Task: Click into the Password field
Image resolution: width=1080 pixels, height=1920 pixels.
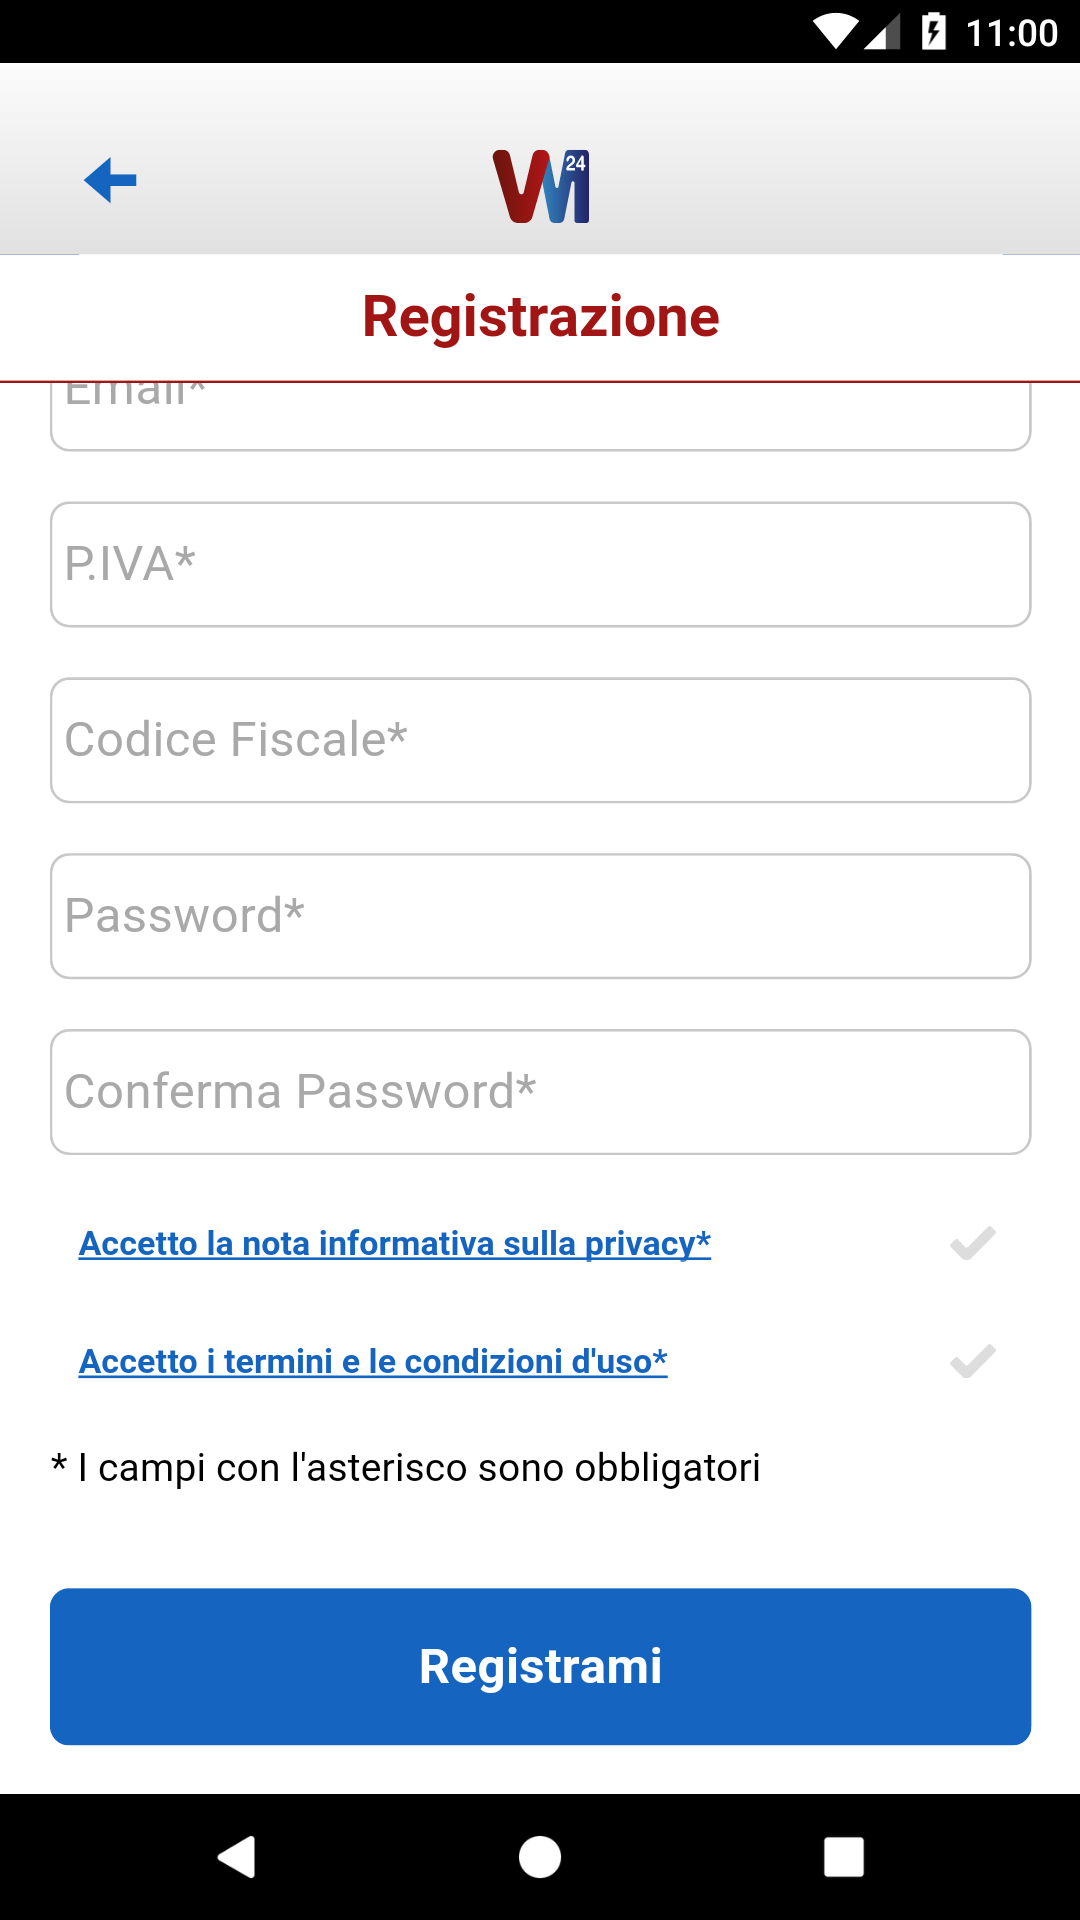Action: (x=540, y=916)
